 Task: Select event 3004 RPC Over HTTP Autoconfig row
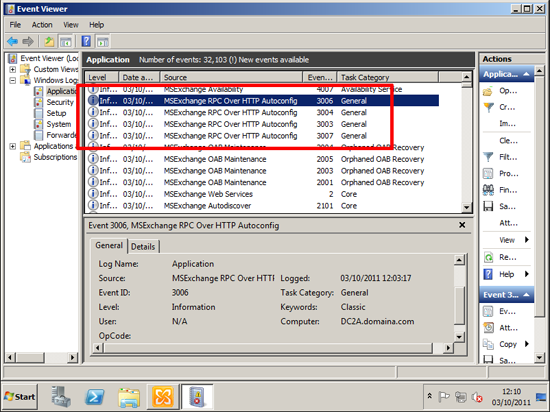click(262, 113)
